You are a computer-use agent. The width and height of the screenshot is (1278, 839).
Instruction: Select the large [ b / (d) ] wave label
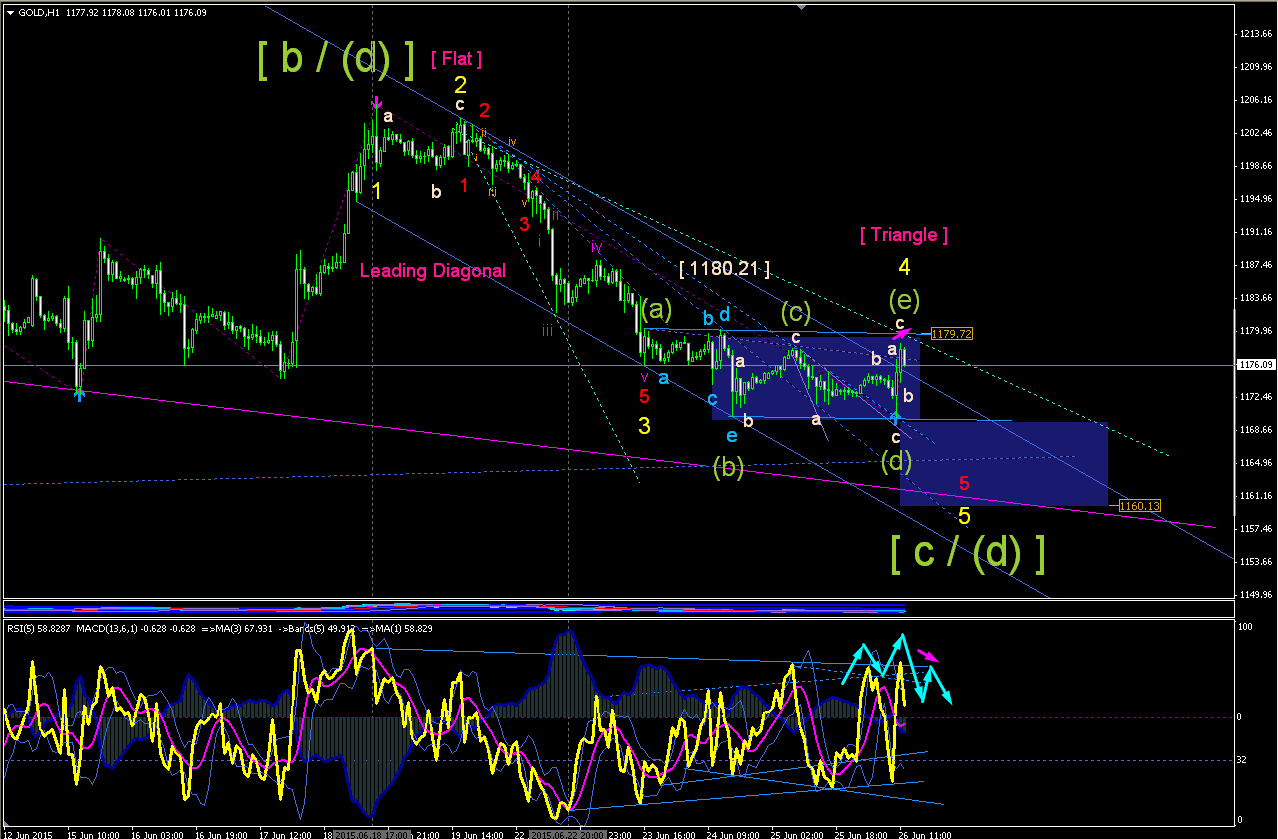[336, 60]
